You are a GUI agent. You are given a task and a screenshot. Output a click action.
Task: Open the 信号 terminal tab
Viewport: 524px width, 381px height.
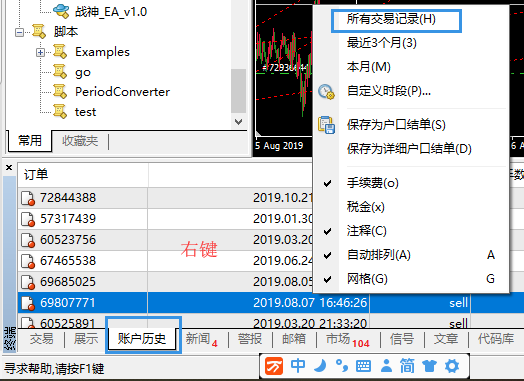click(402, 339)
